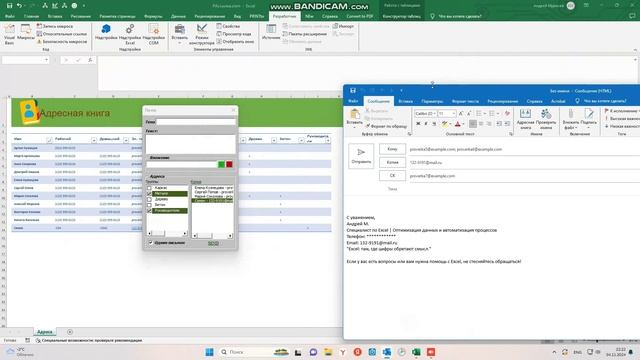This screenshot has height=360, width=640.
Task: Toggle Относительные ссылки in Excel ribbon
Action: tap(62, 34)
